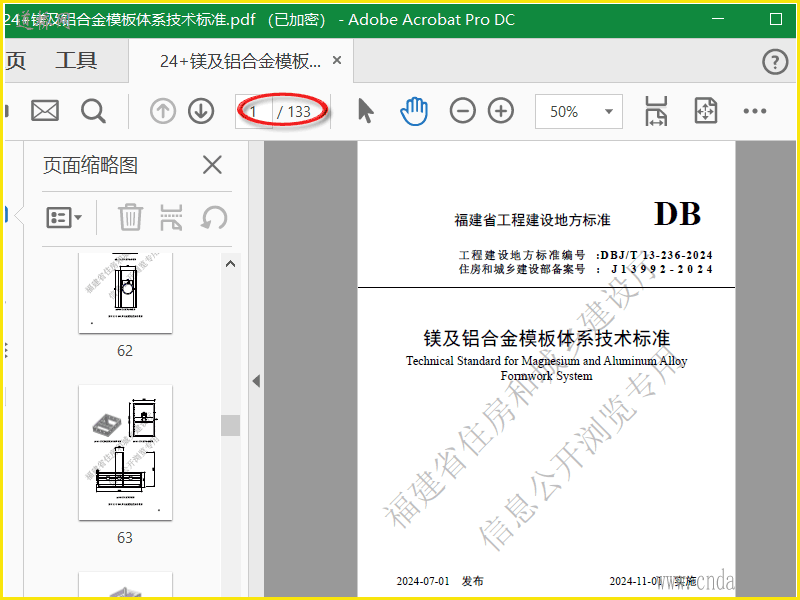Viewport: 800px width, 600px height.
Task: Click the English title Technical Standard text
Action: (x=546, y=368)
